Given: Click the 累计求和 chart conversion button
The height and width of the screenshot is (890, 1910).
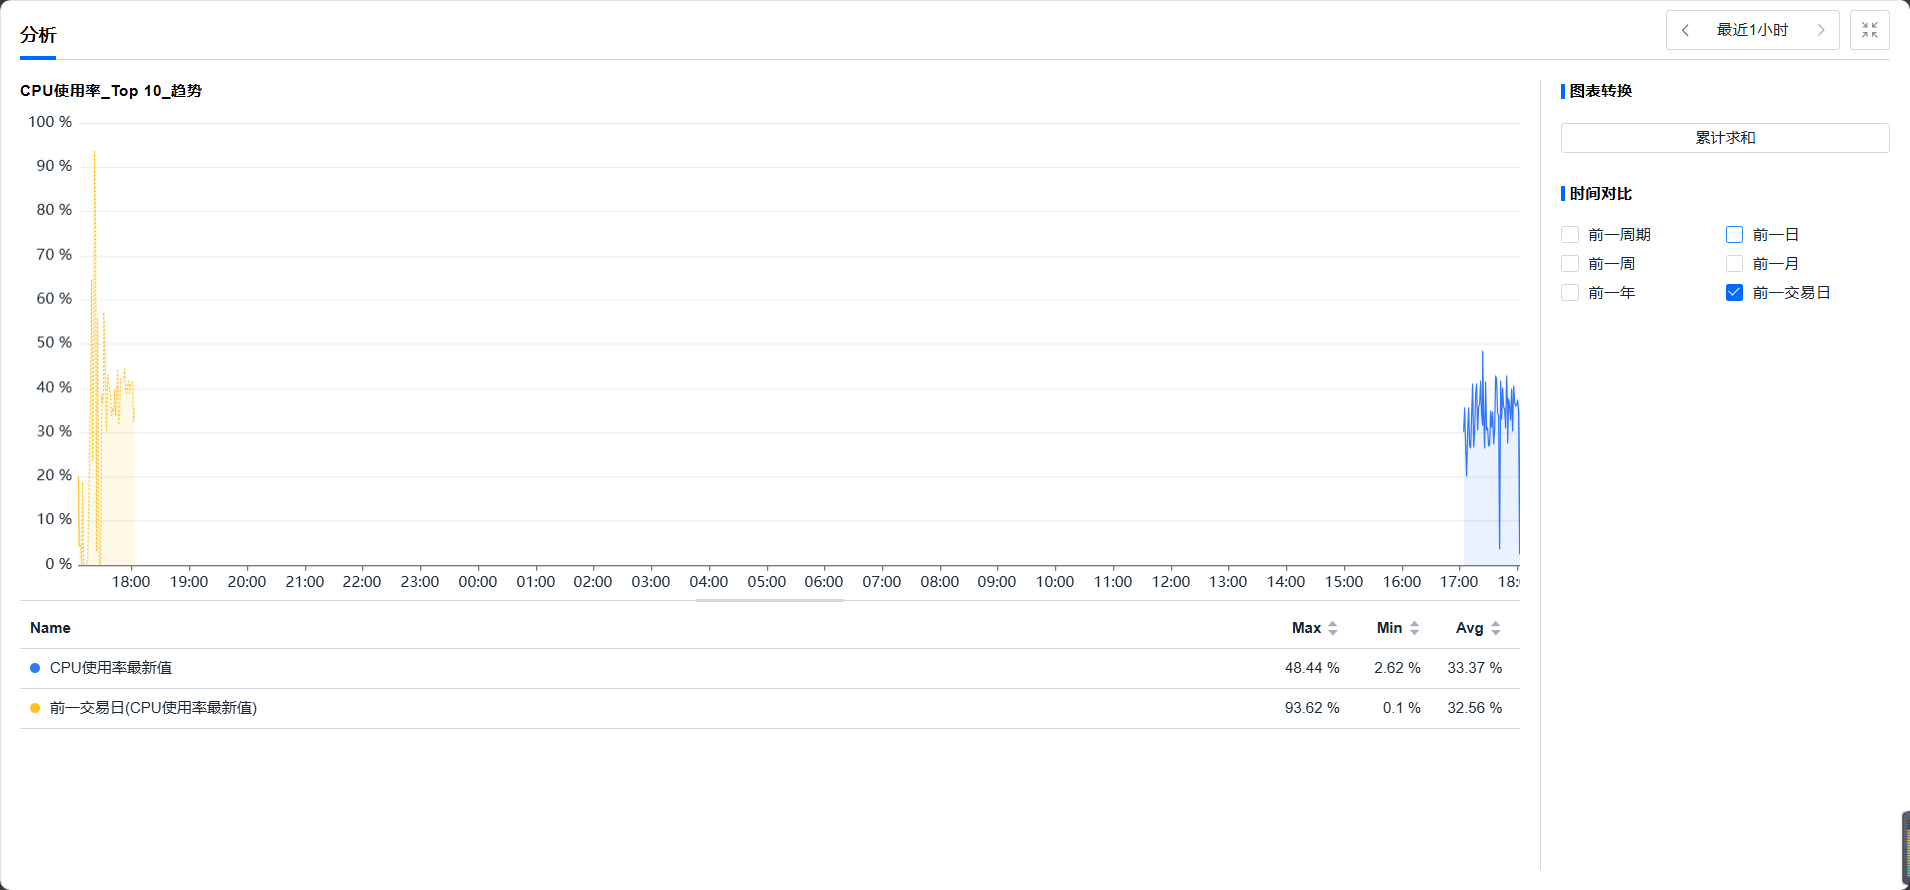Looking at the screenshot, I should click(x=1725, y=138).
